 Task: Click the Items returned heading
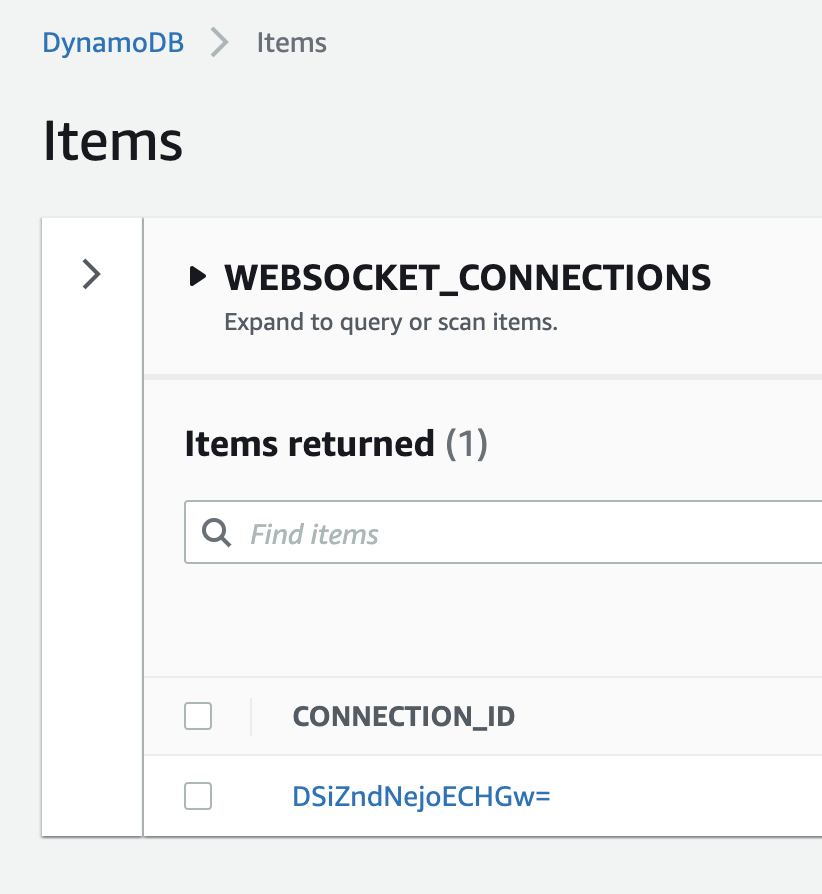click(x=310, y=444)
